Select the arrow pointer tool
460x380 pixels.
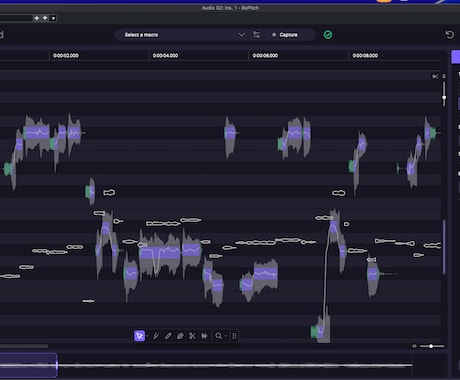(139, 336)
